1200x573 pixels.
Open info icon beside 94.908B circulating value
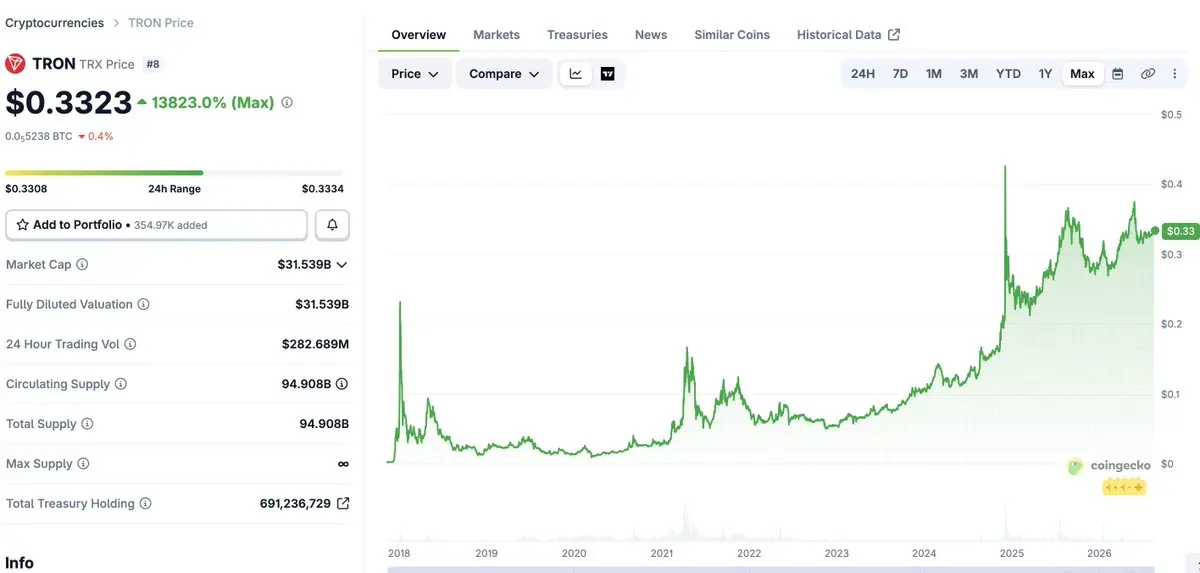(x=342, y=384)
